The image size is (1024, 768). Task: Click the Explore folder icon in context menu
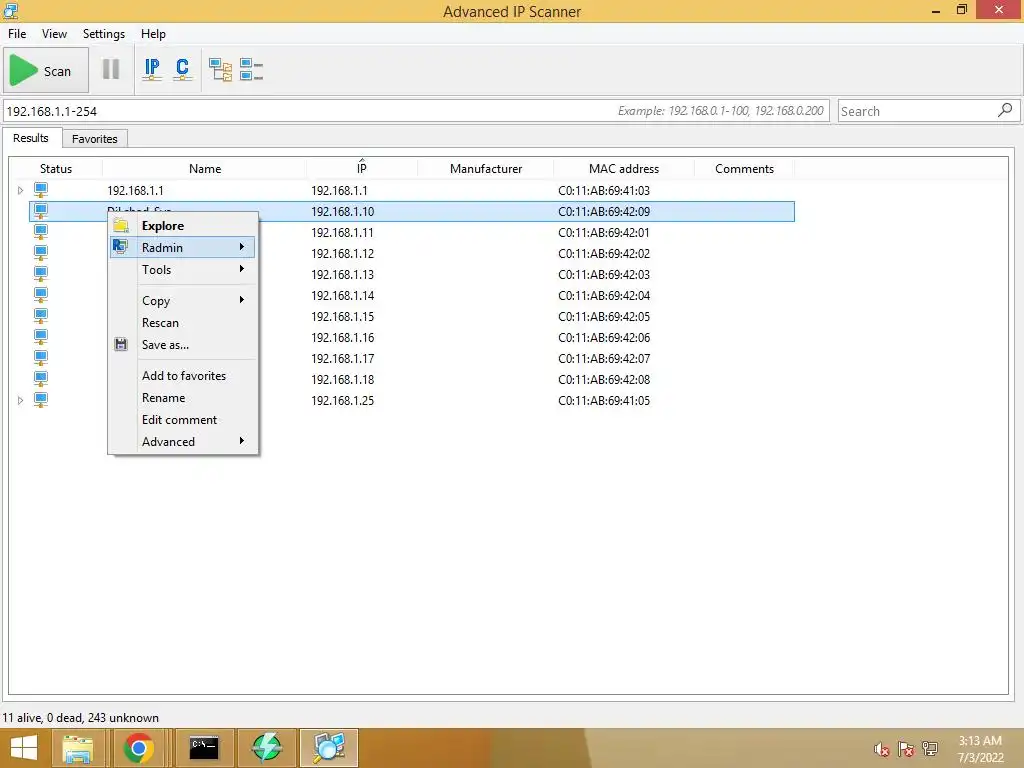[x=121, y=226]
